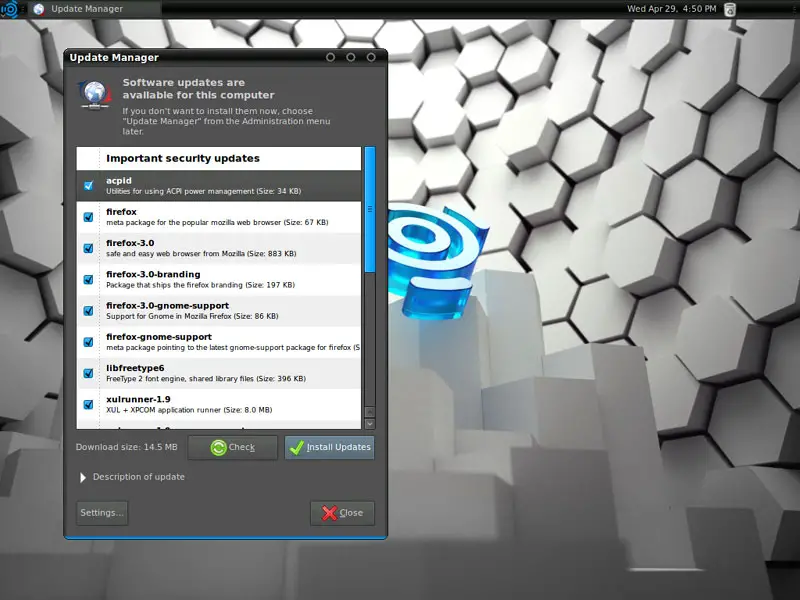This screenshot has width=800, height=600.
Task: Uncheck the xulrunner-1.9 checkbox
Action: [x=88, y=404]
